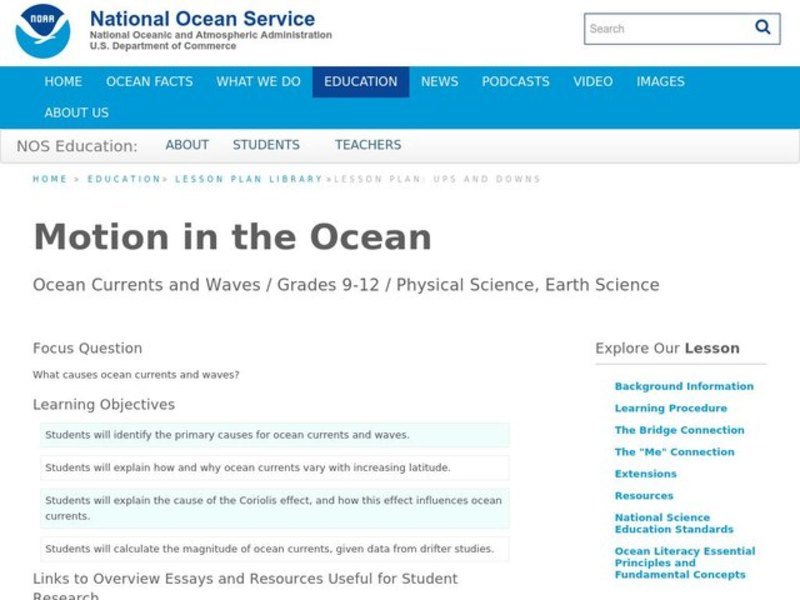Click the Learning Procedure link

(x=671, y=408)
